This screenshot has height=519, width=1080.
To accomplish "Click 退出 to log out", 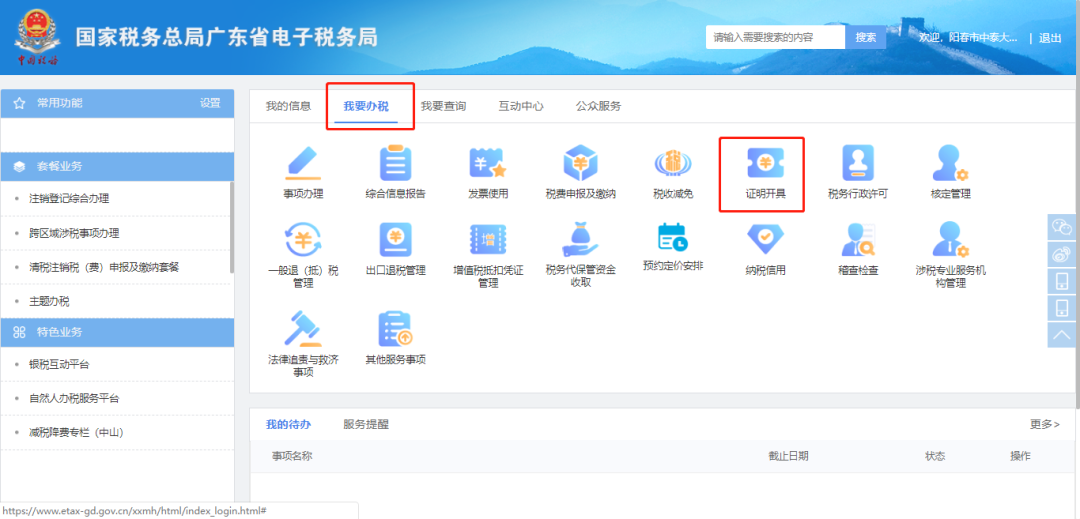I will [x=1050, y=38].
